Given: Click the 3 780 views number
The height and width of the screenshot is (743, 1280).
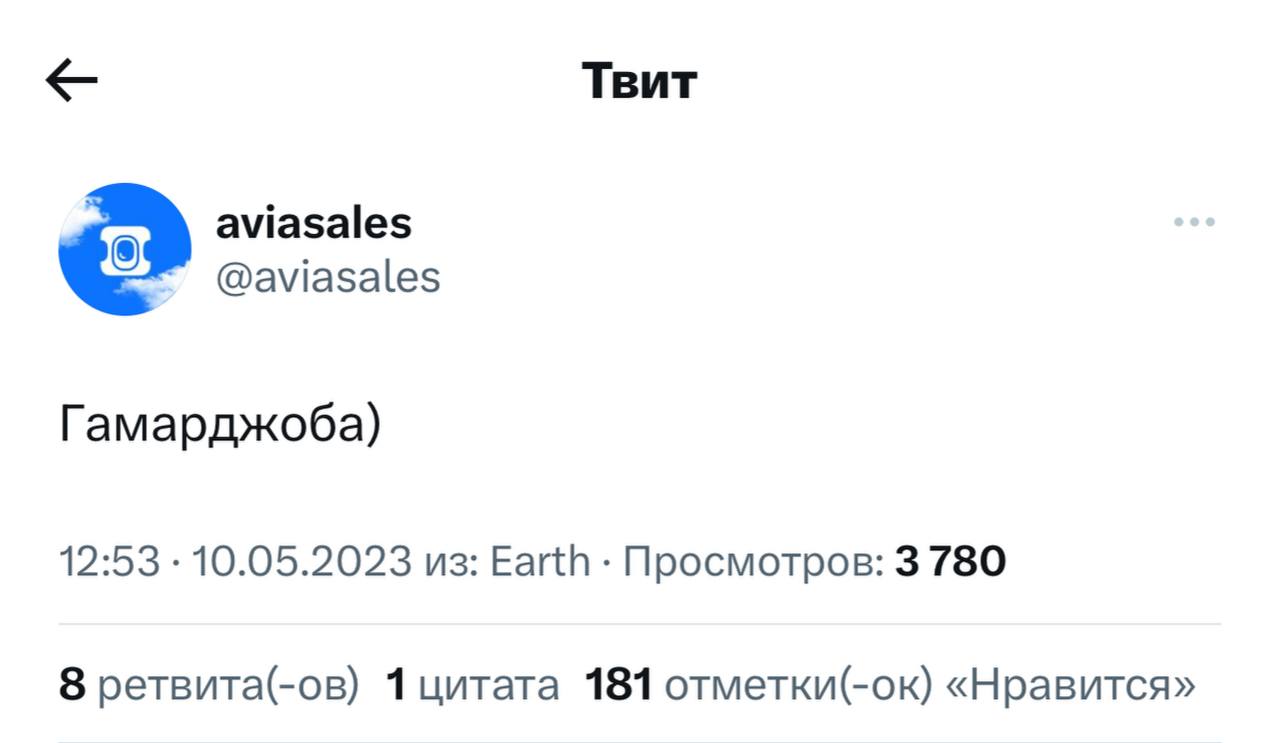Looking at the screenshot, I should tap(950, 561).
